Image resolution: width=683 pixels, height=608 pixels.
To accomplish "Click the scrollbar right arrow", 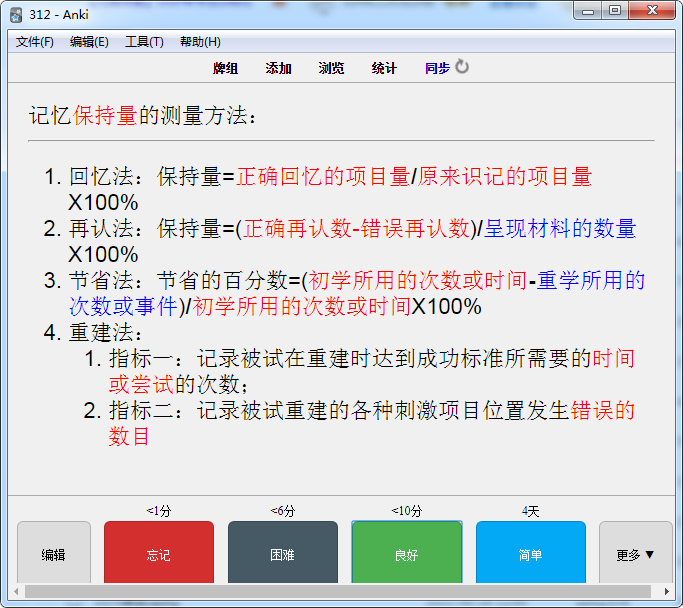I will click(x=666, y=591).
